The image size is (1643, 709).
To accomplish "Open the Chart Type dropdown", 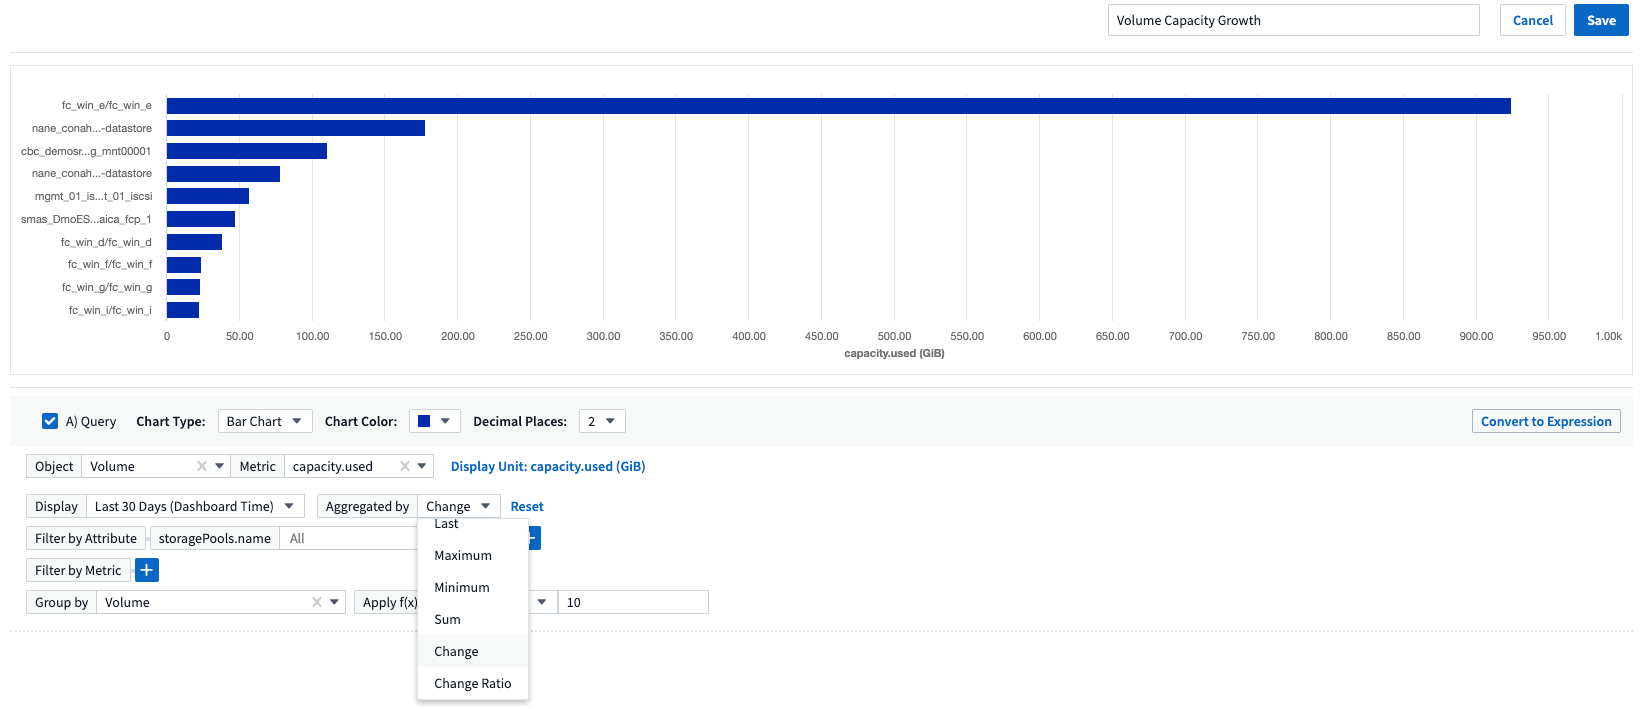I will (x=264, y=421).
